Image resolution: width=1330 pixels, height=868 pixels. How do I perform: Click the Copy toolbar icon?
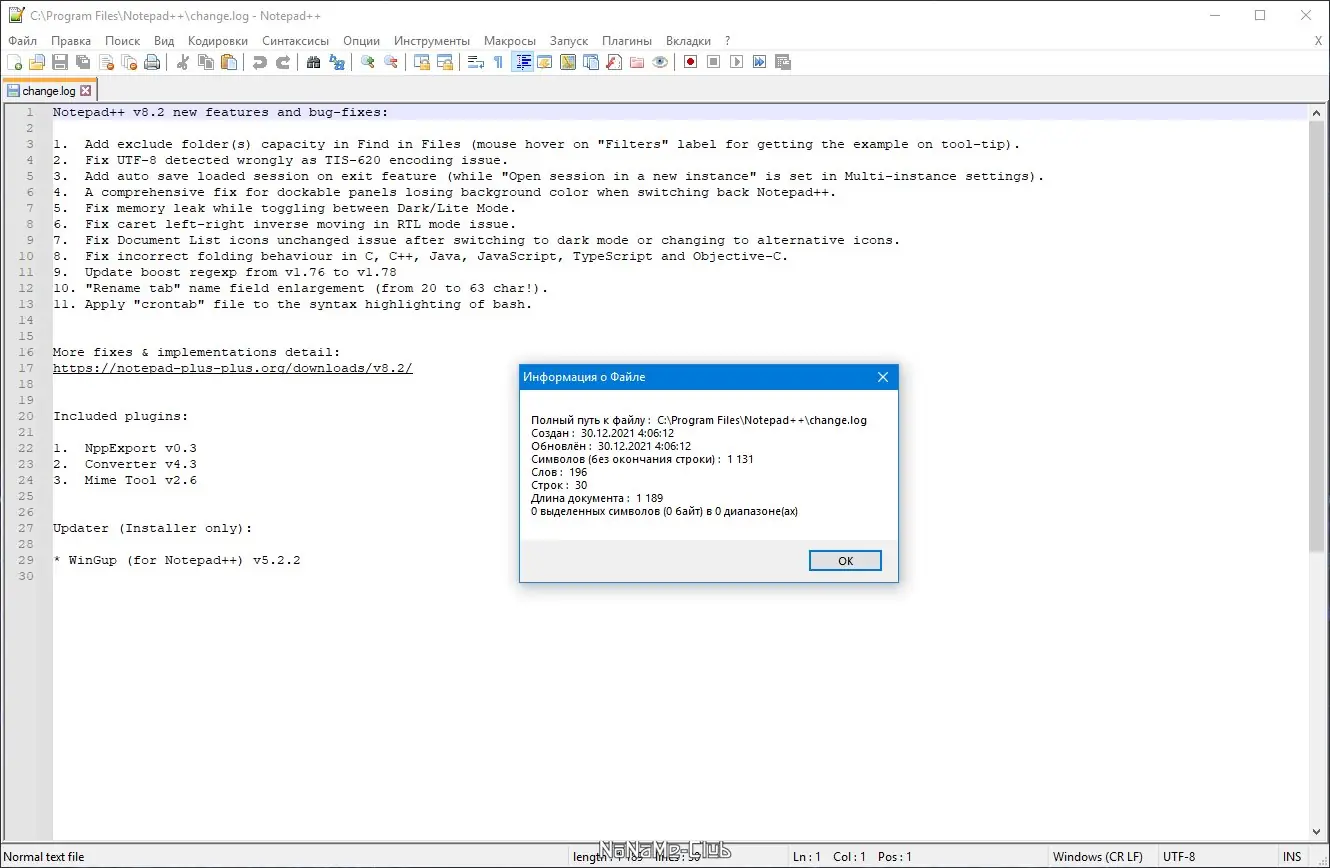point(206,62)
